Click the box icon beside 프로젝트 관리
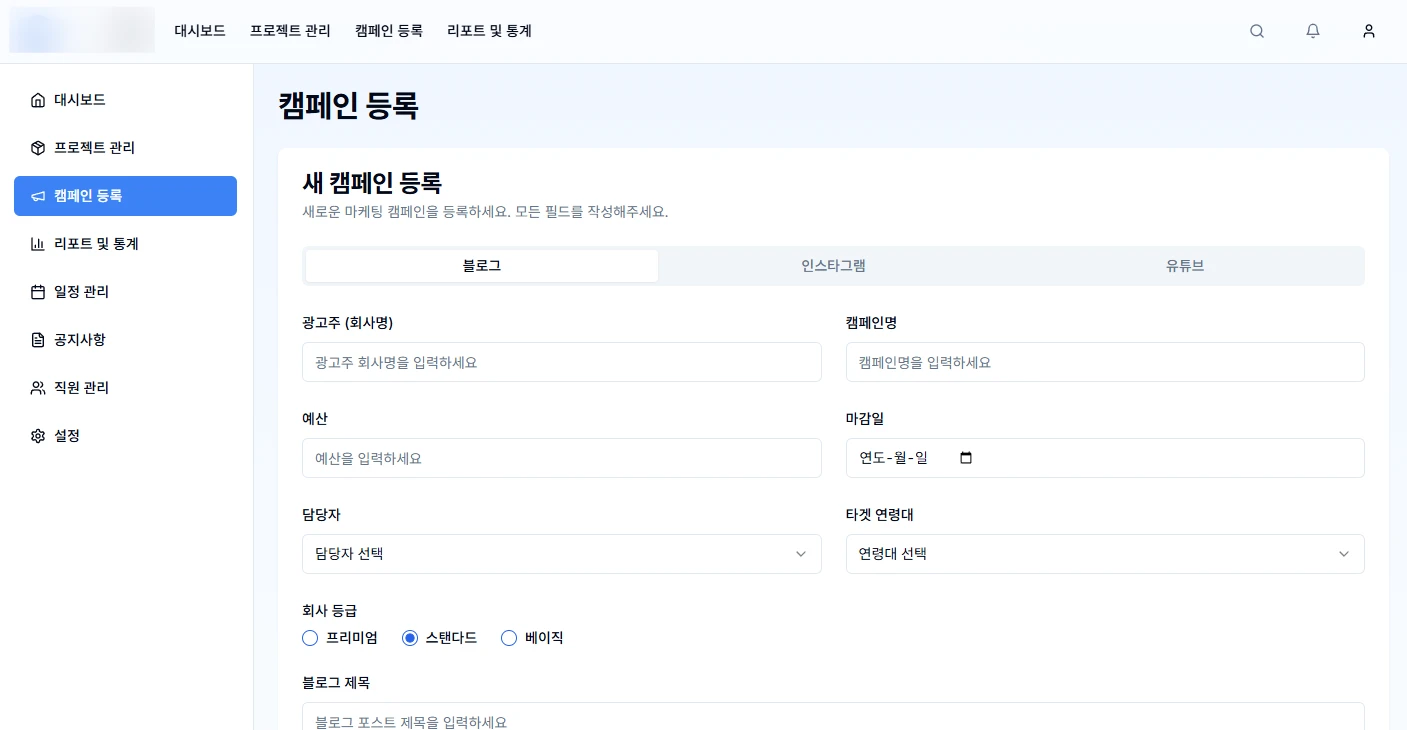 click(x=38, y=148)
